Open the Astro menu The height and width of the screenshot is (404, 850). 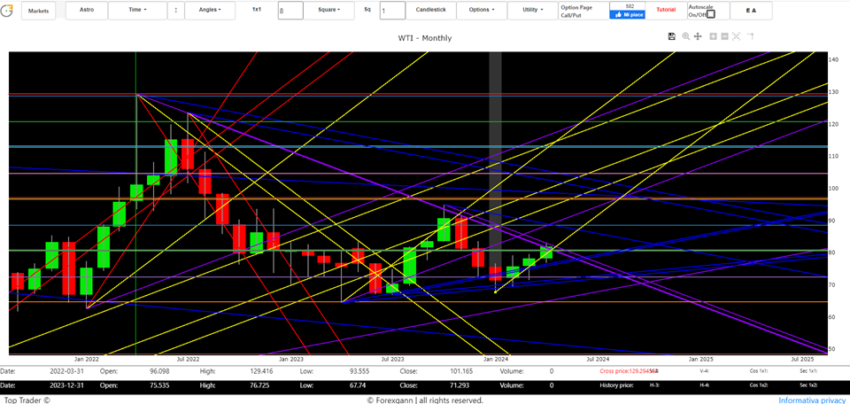(87, 10)
